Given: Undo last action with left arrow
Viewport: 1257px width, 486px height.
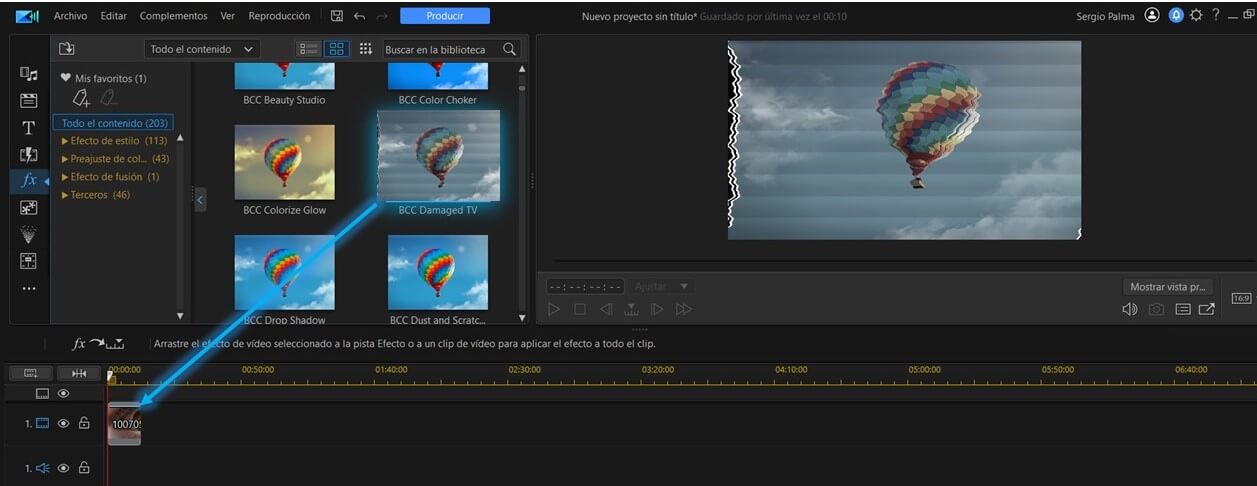Looking at the screenshot, I should (360, 16).
